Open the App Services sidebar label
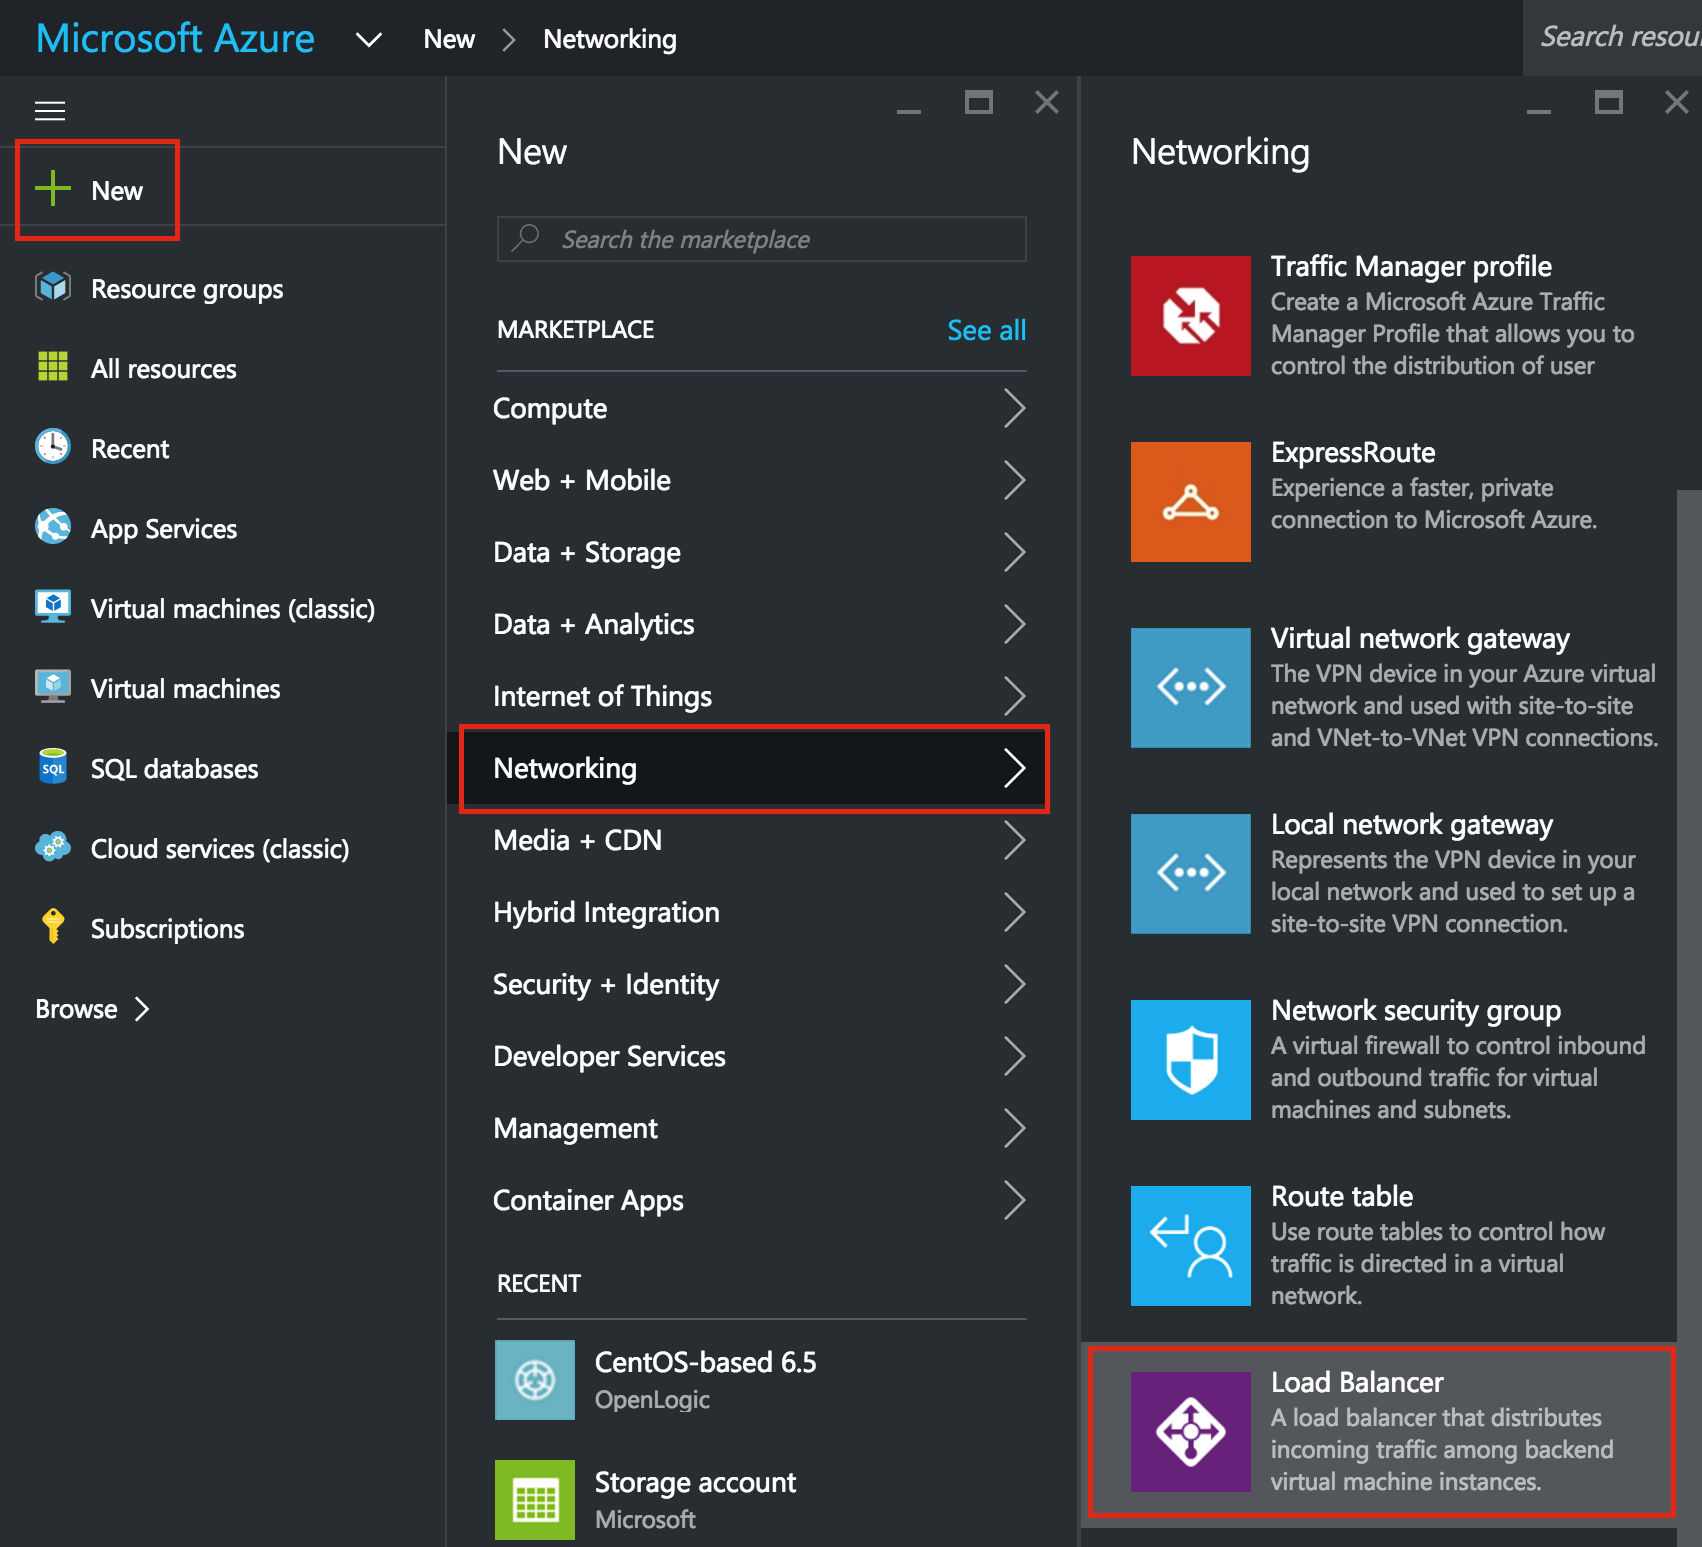The width and height of the screenshot is (1702, 1547). [x=164, y=529]
